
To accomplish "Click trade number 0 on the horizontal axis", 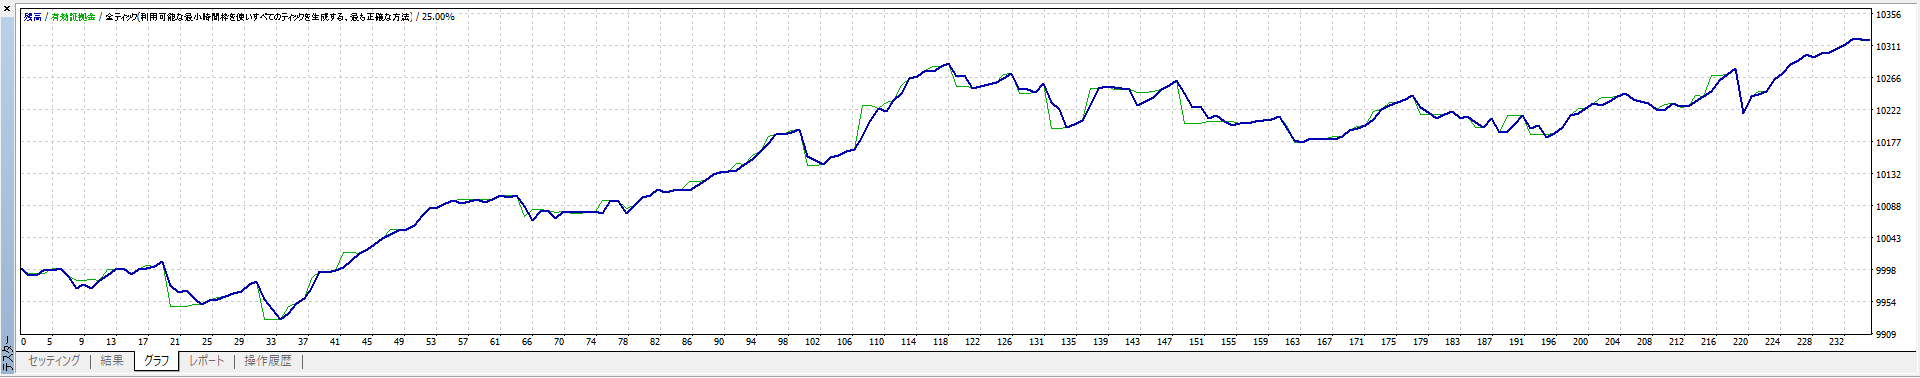I will (x=23, y=342).
